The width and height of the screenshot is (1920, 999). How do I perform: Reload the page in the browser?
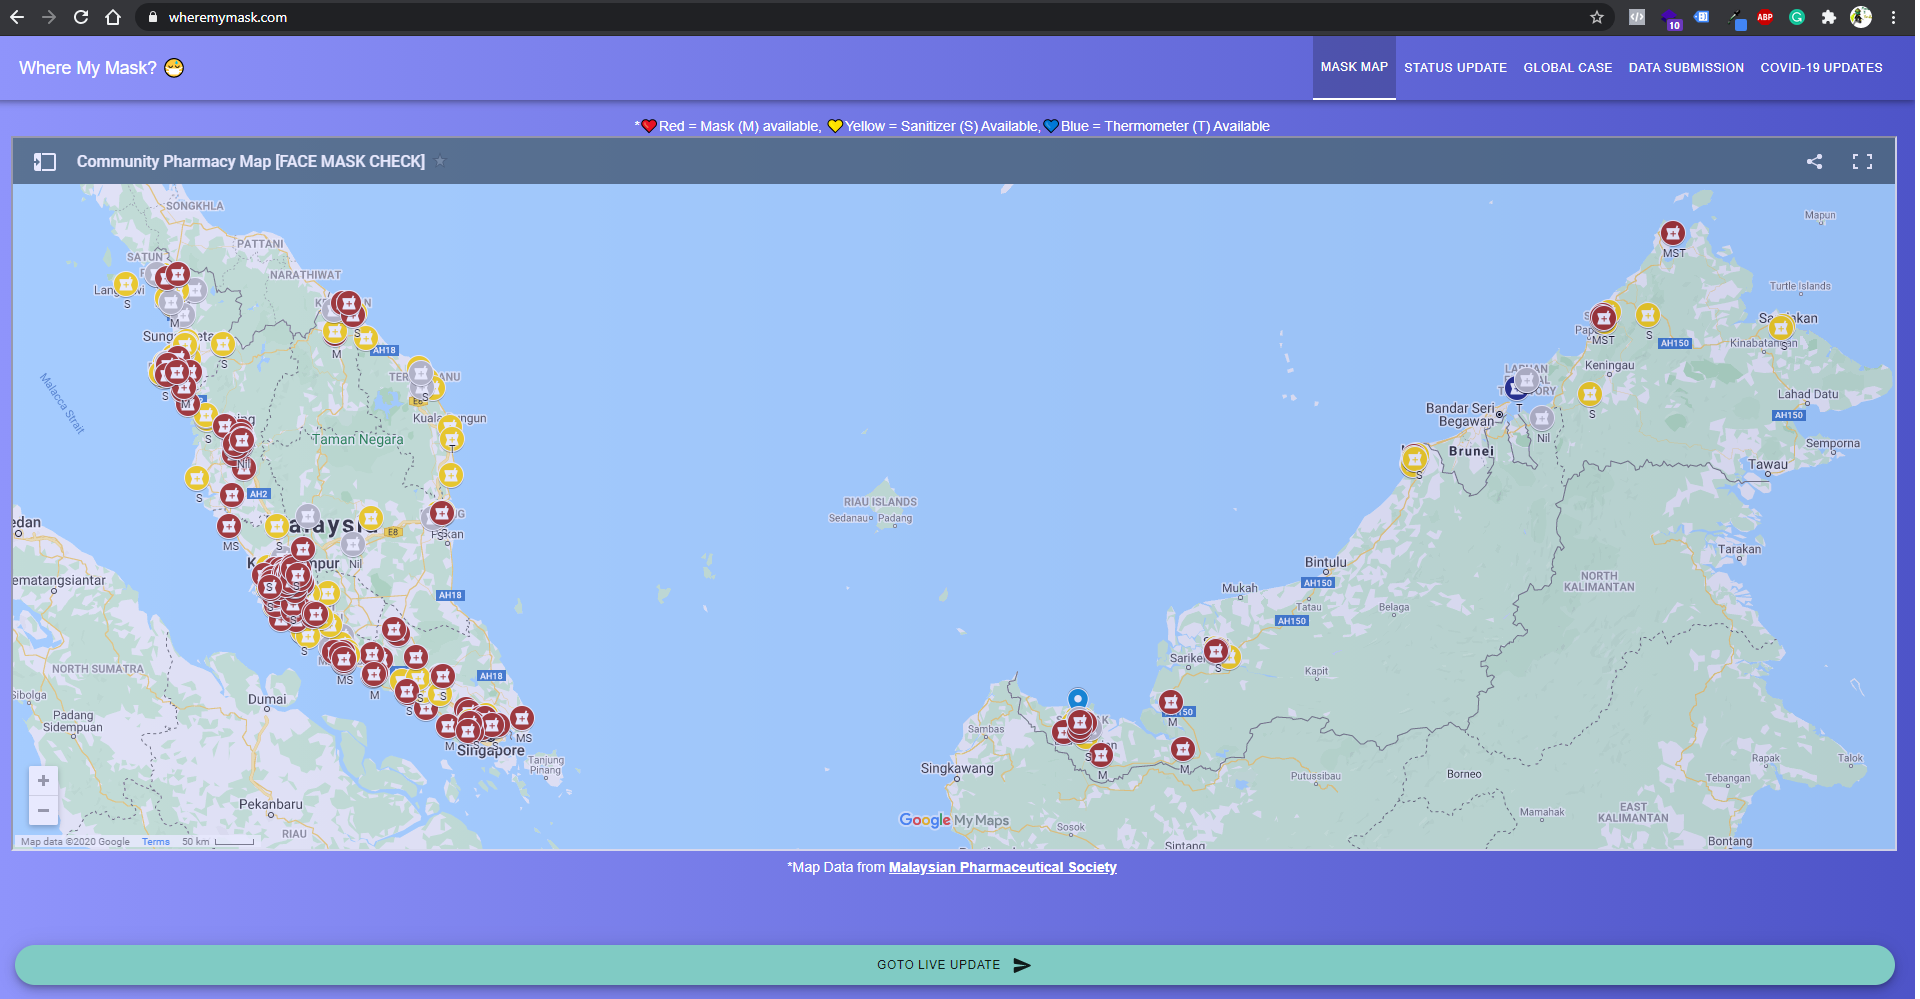point(81,17)
